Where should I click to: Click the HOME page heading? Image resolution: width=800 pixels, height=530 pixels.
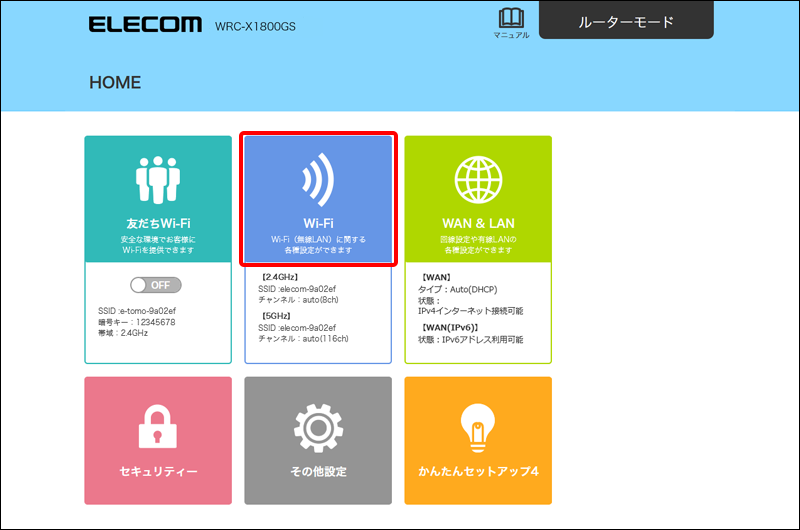tap(115, 83)
